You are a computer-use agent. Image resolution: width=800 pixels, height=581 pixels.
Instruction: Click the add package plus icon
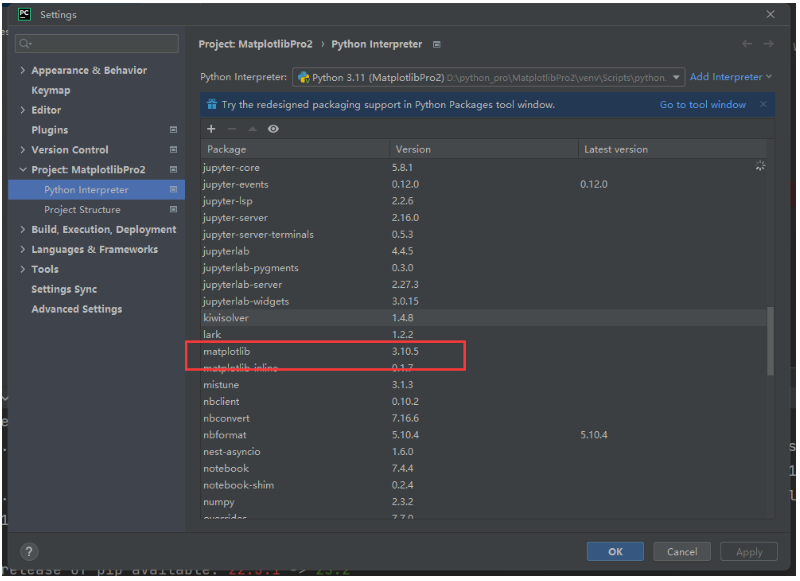[x=211, y=129]
